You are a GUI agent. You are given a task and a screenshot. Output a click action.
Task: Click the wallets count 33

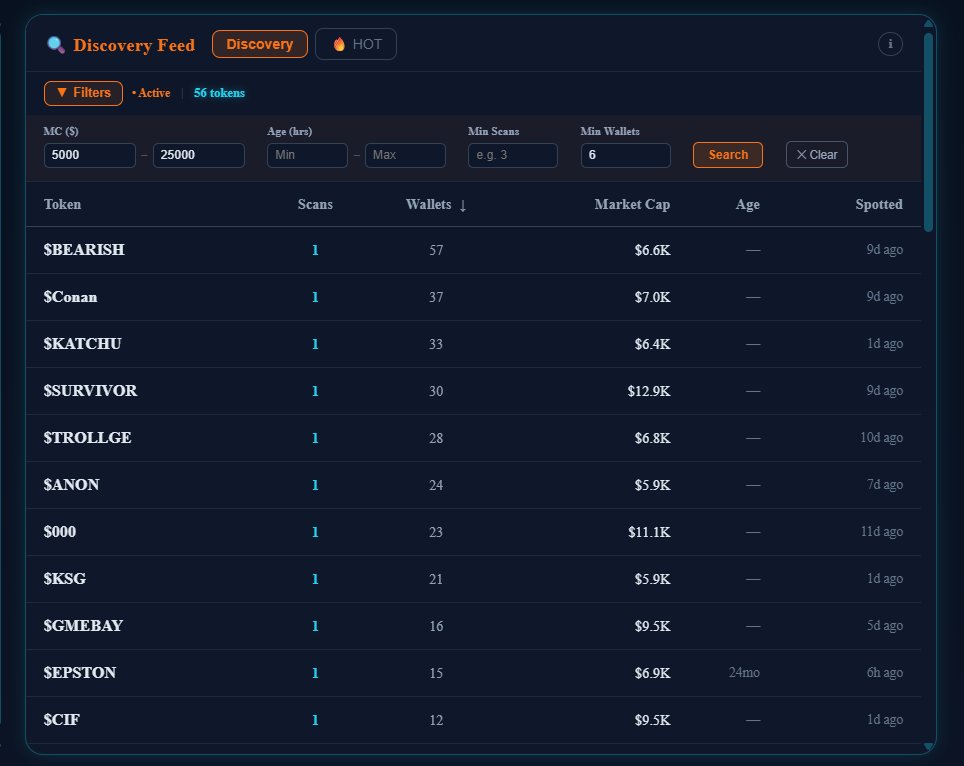pos(436,344)
